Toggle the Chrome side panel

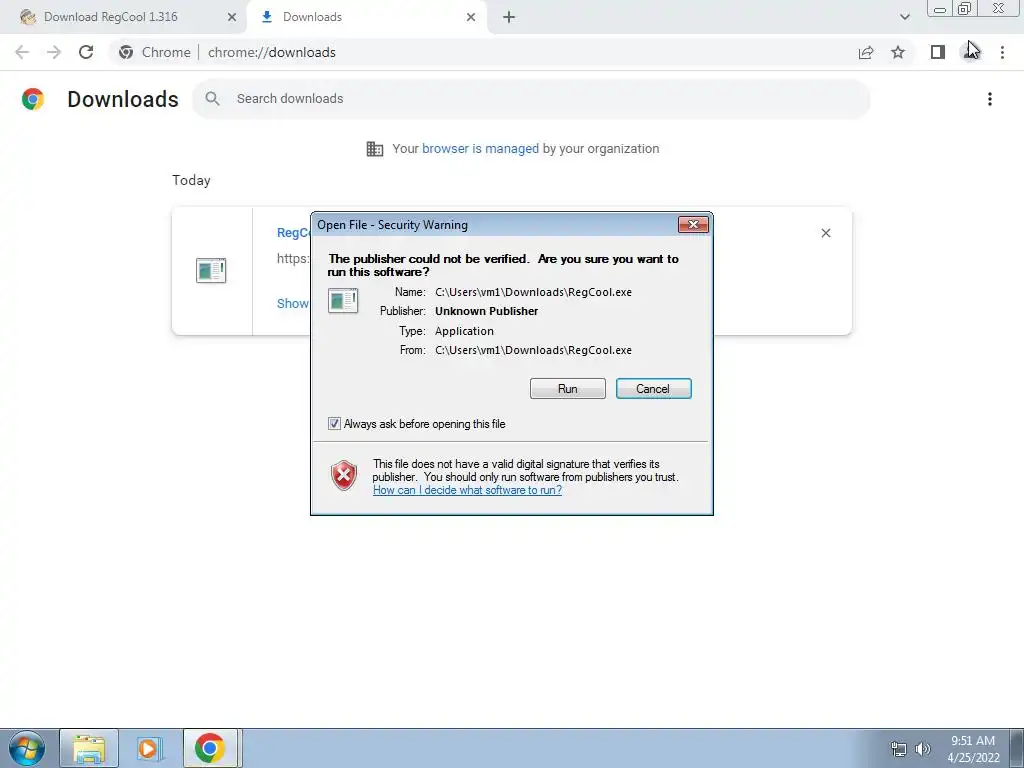click(x=938, y=52)
